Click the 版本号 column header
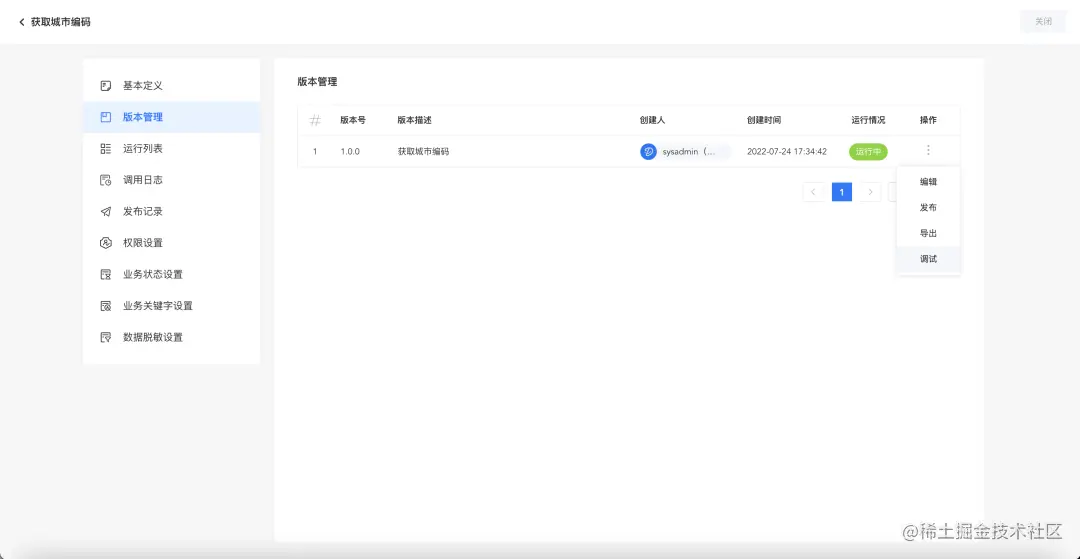This screenshot has height=559, width=1080. [x=353, y=120]
